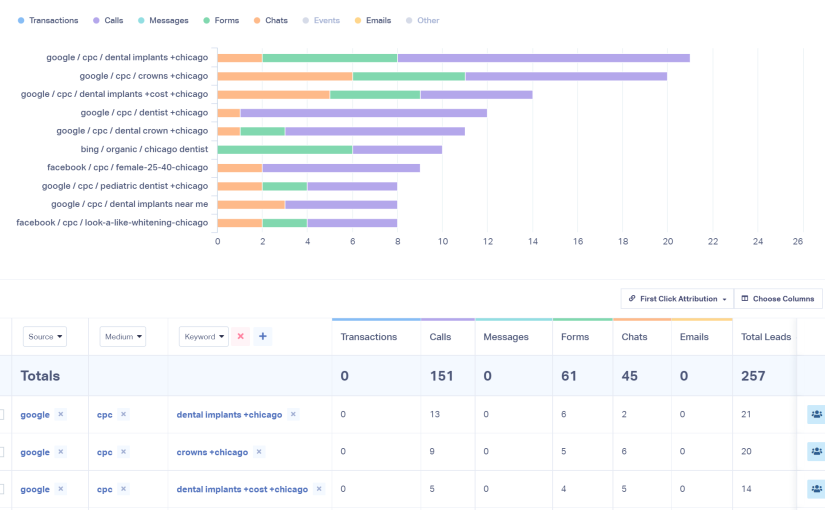Select the crowns +chicago row checkbox
Viewport: 825px width, 510px height.
click(2, 452)
